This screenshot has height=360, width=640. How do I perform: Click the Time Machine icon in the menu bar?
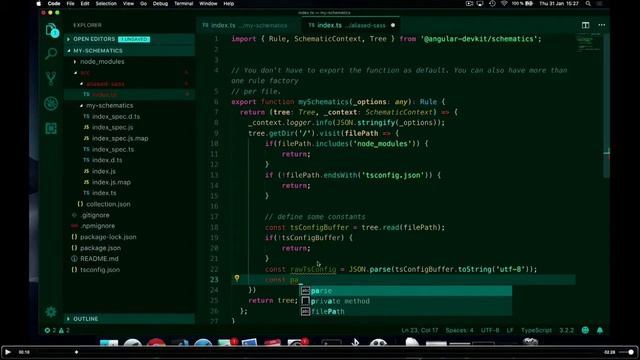pyautogui.click(x=492, y=4)
